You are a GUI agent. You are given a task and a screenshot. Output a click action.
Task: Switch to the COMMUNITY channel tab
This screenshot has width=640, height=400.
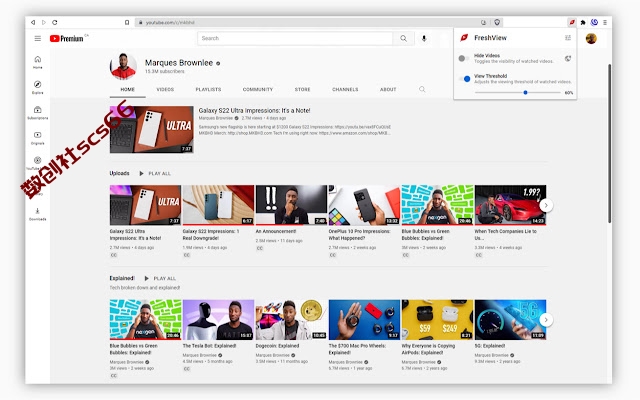(258, 89)
